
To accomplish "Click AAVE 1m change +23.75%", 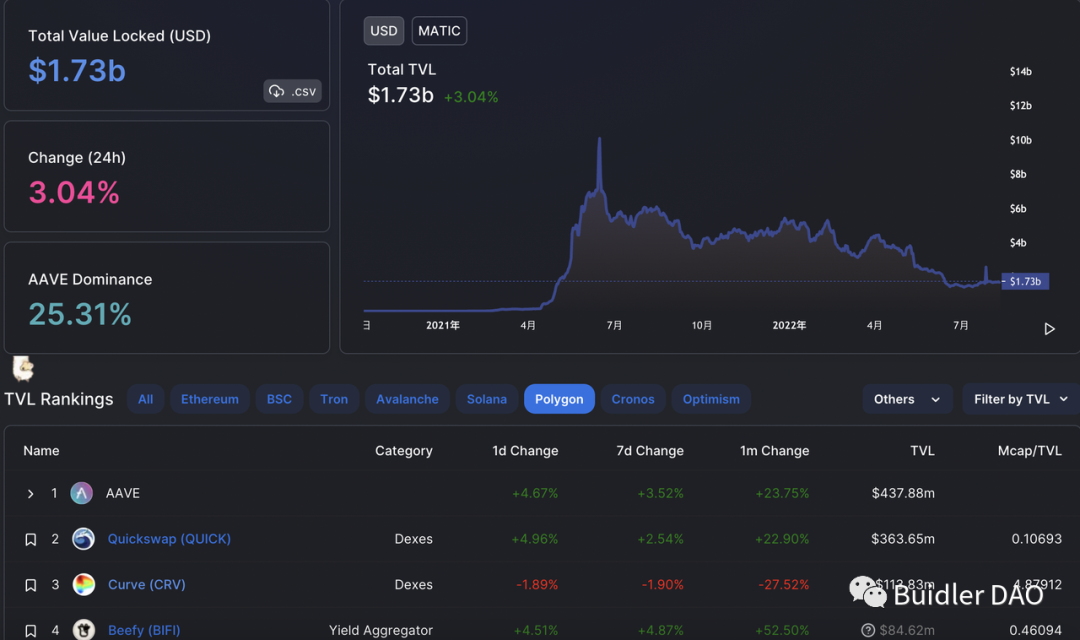I will pyautogui.click(x=782, y=493).
